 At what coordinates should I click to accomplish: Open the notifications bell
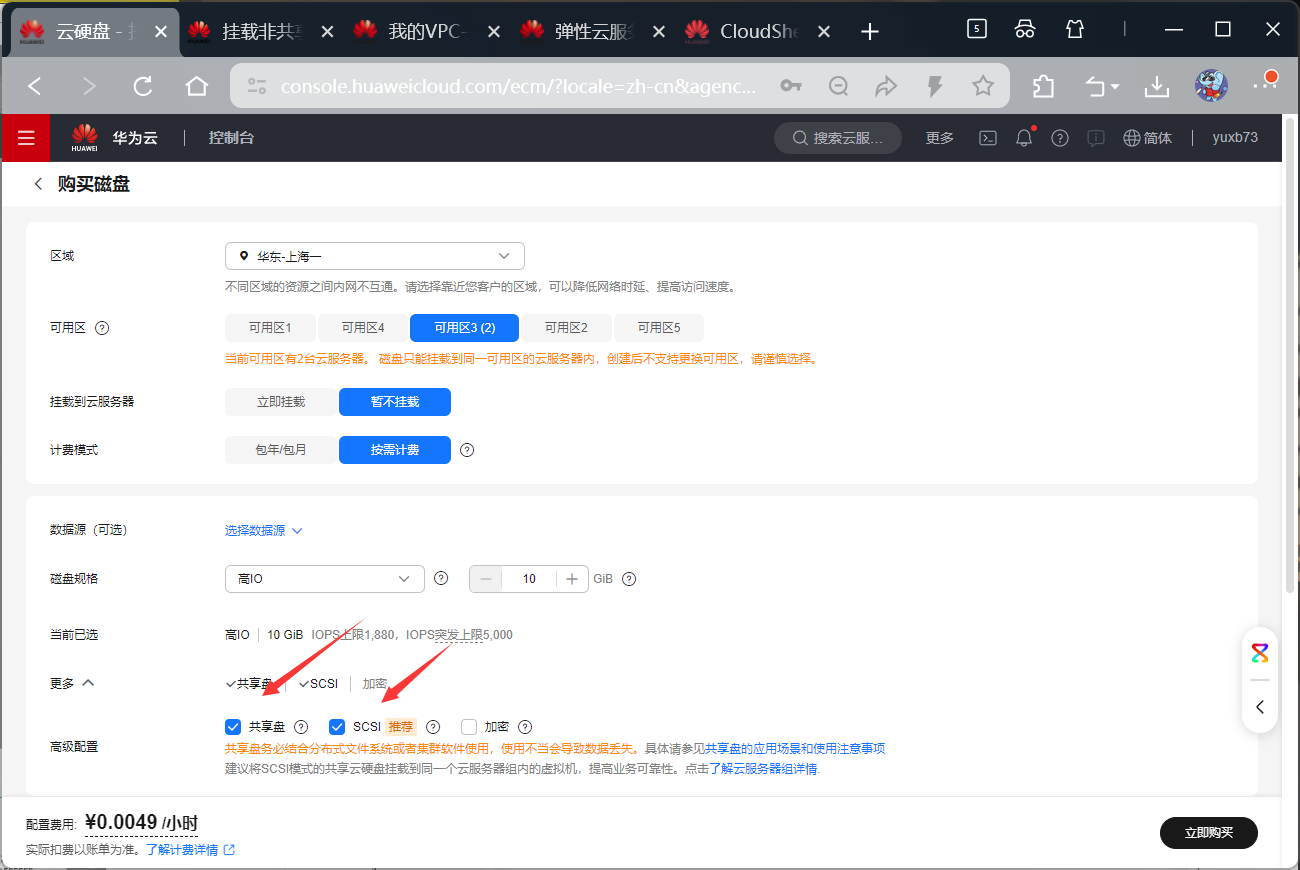point(1024,138)
